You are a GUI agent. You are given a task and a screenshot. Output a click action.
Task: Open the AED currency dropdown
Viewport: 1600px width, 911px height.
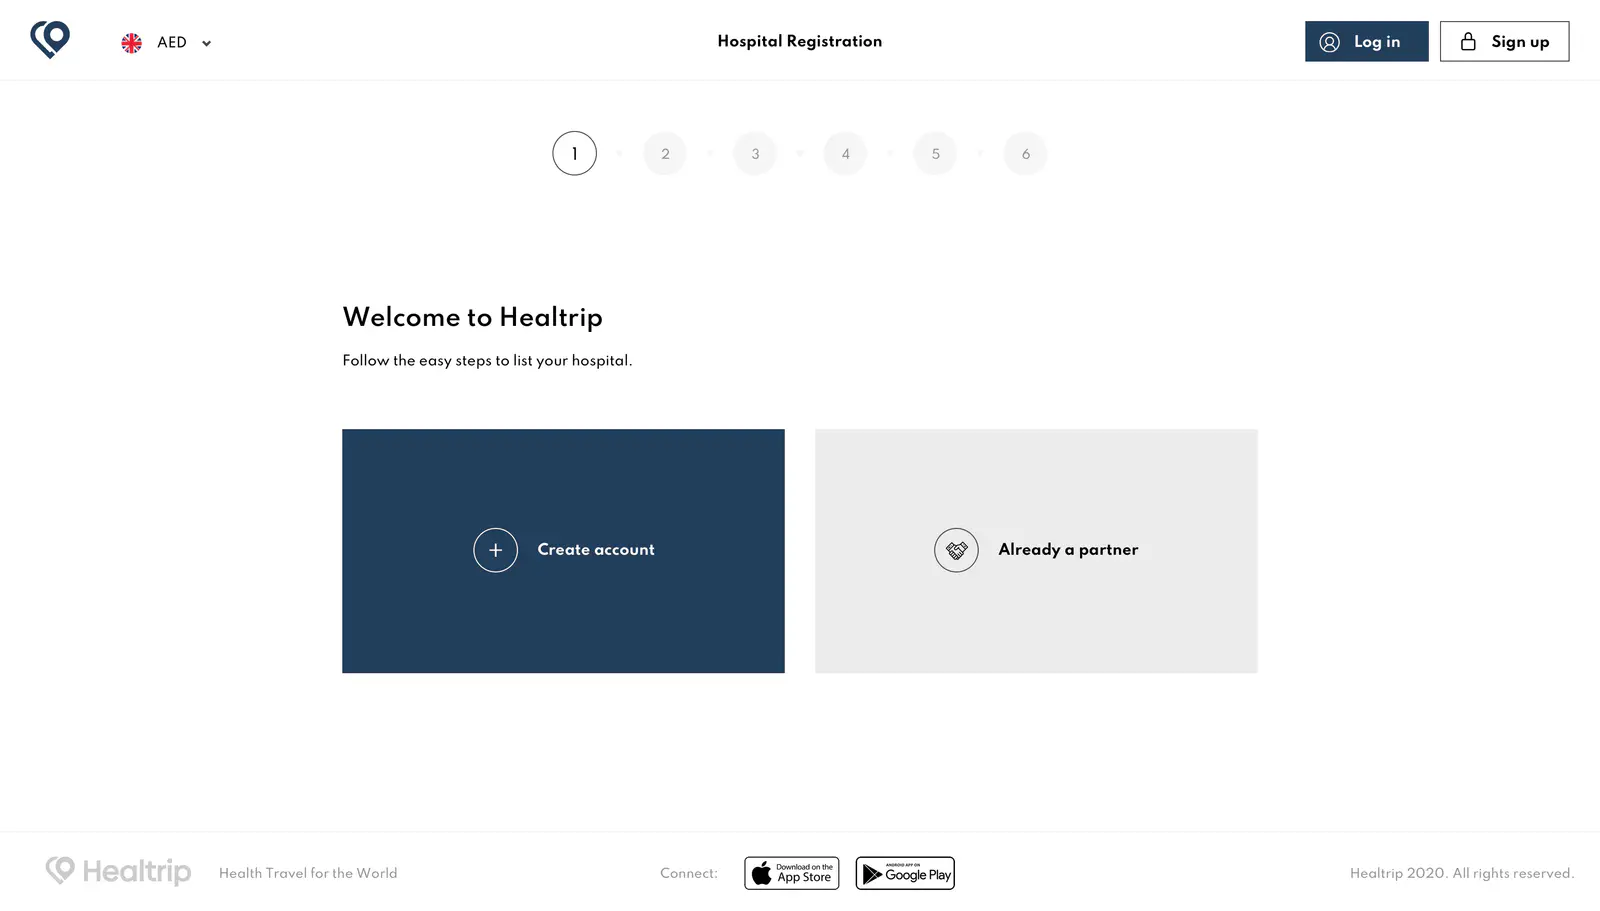pos(184,43)
